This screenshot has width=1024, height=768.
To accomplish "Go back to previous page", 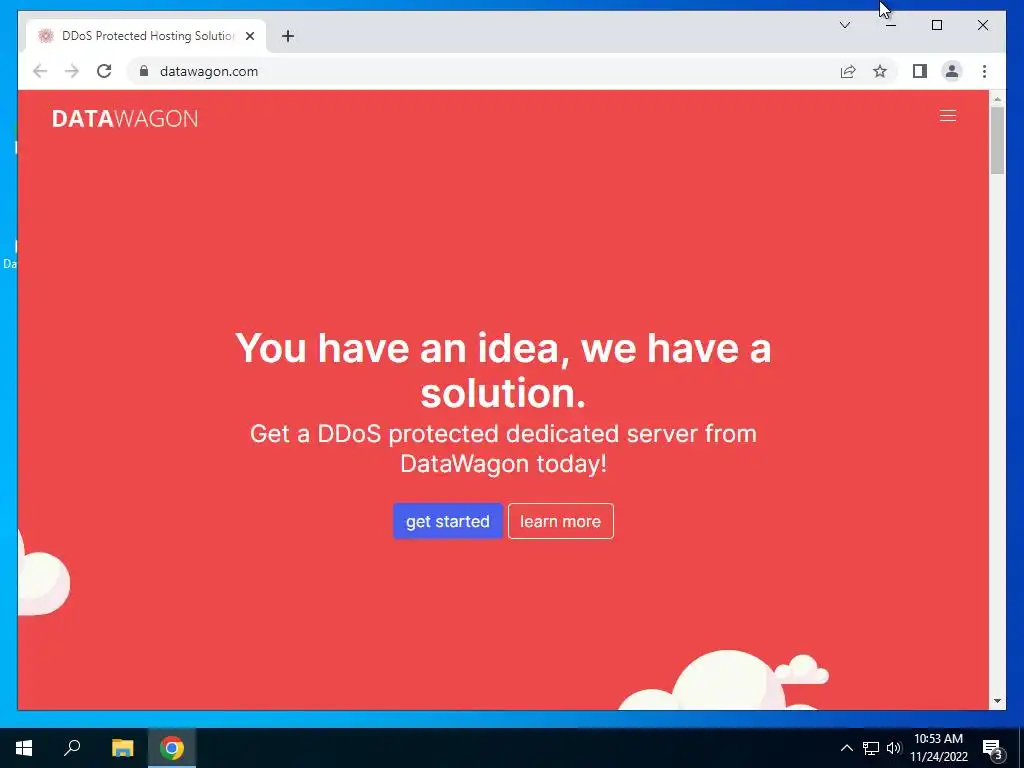I will point(40,71).
